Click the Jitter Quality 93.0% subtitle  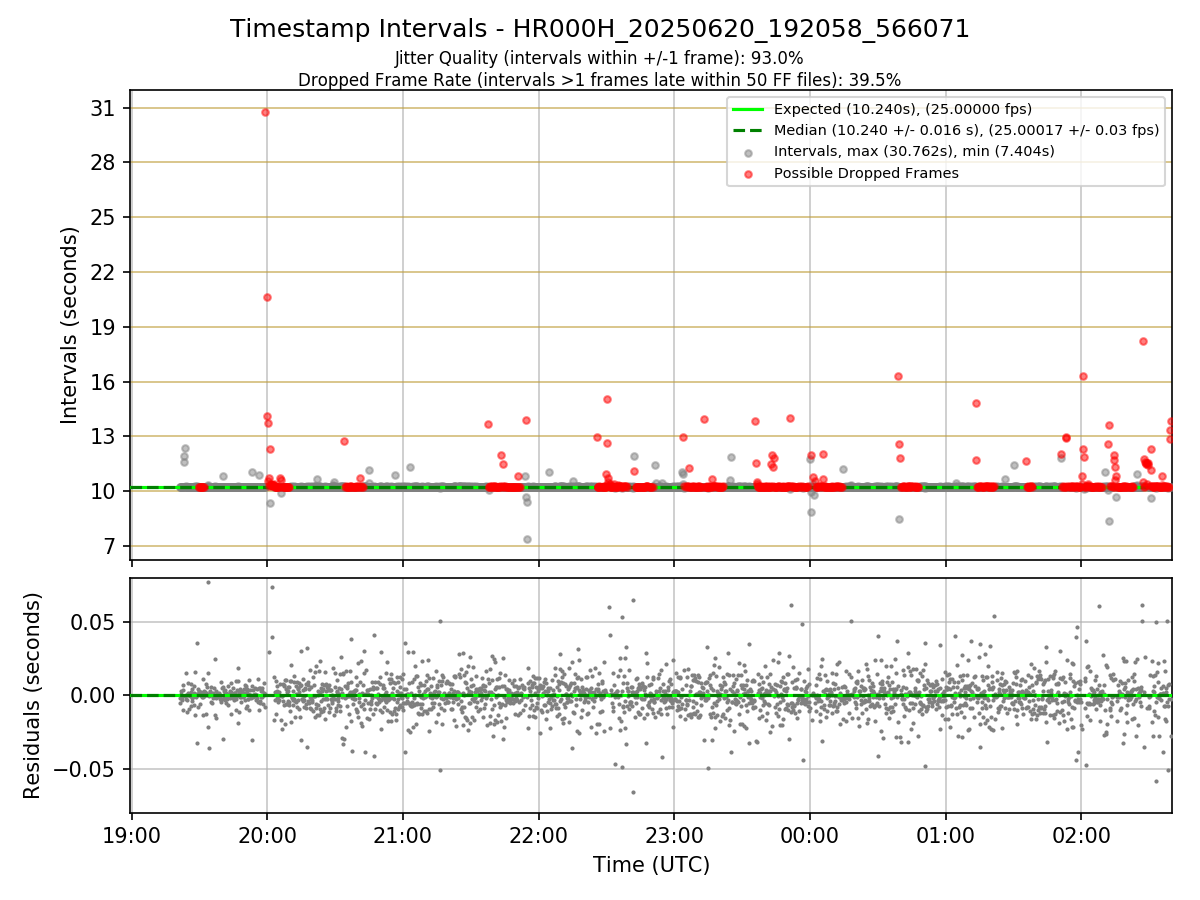point(599,58)
